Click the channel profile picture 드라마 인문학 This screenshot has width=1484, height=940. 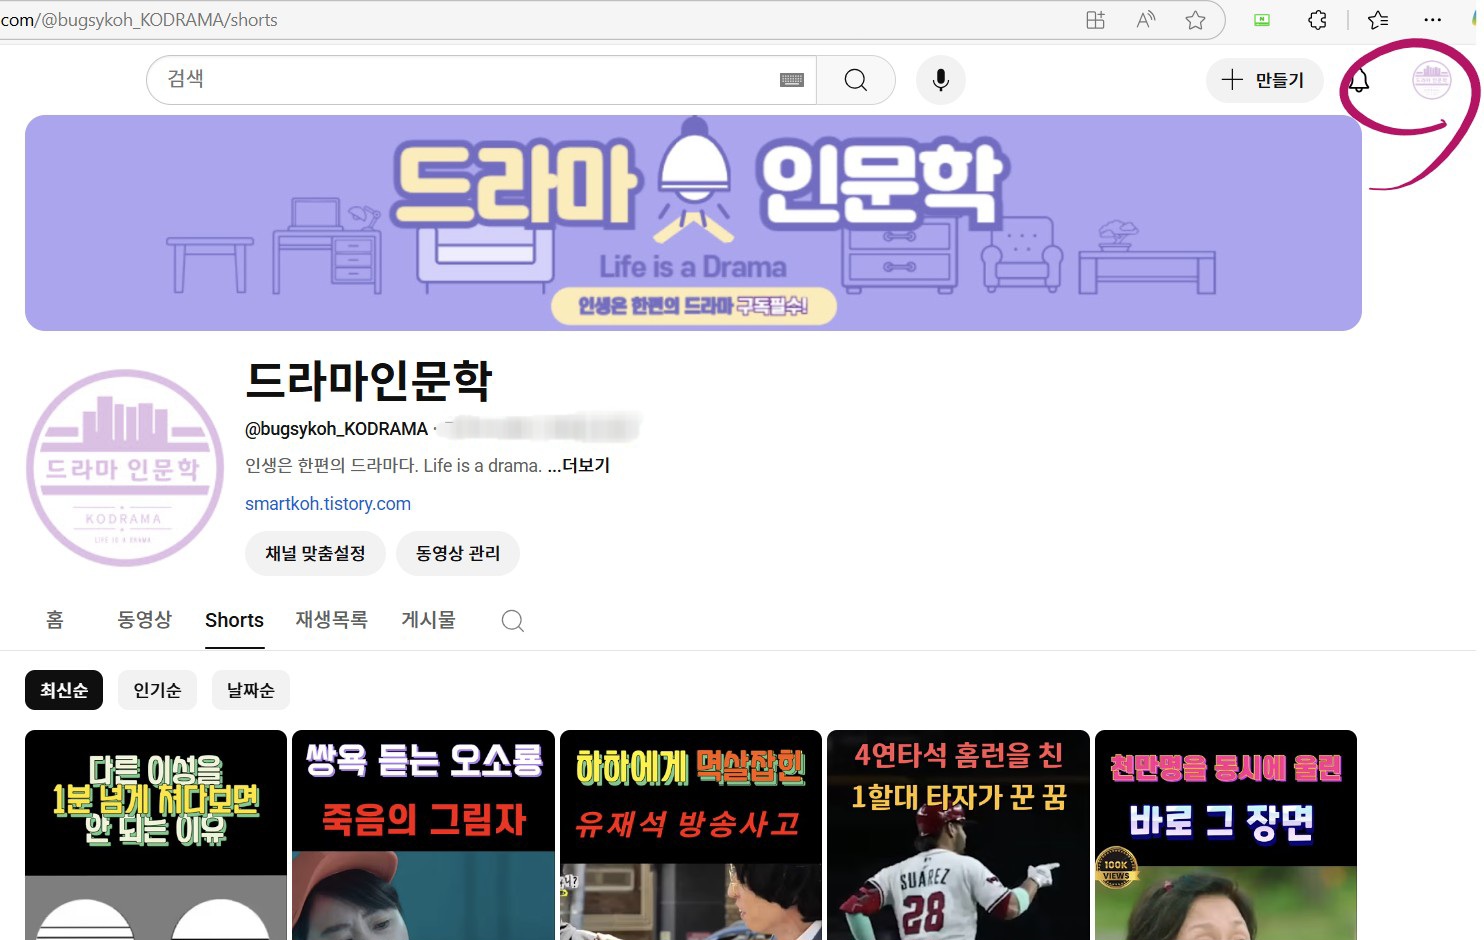(x=125, y=468)
